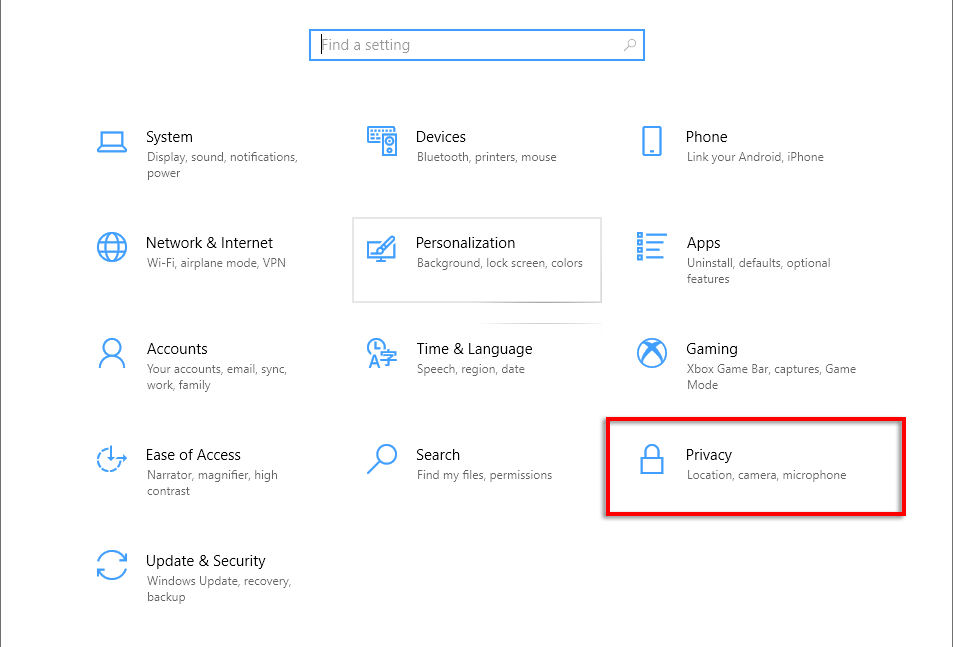Click the Accounts person icon
This screenshot has width=953, height=647.
pyautogui.click(x=112, y=354)
